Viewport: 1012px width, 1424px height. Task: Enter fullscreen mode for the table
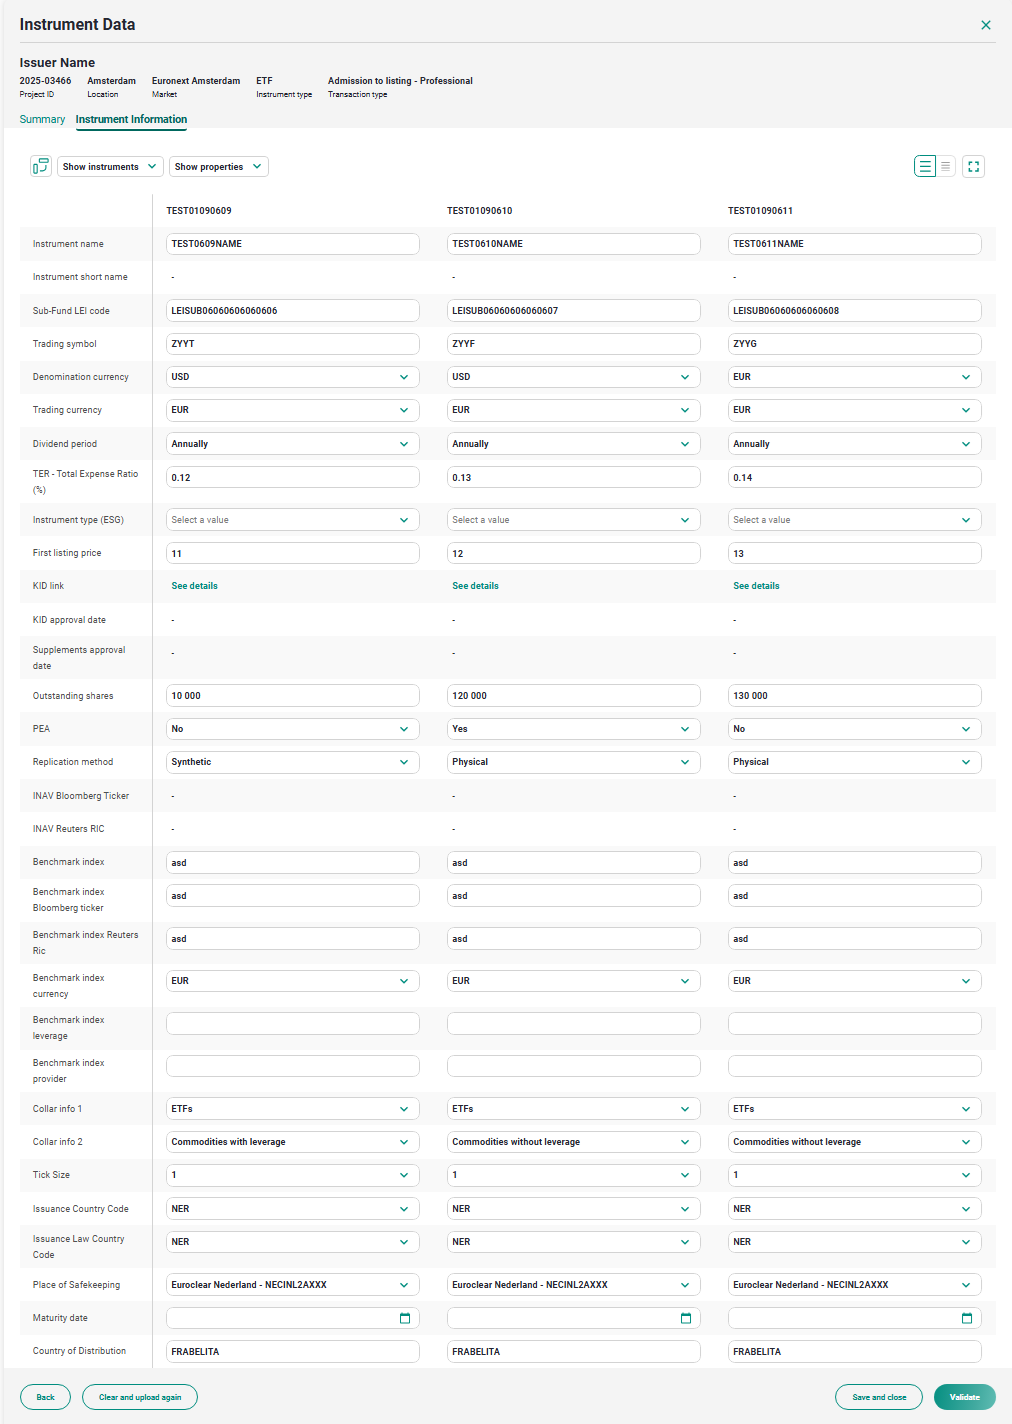[x=973, y=166]
